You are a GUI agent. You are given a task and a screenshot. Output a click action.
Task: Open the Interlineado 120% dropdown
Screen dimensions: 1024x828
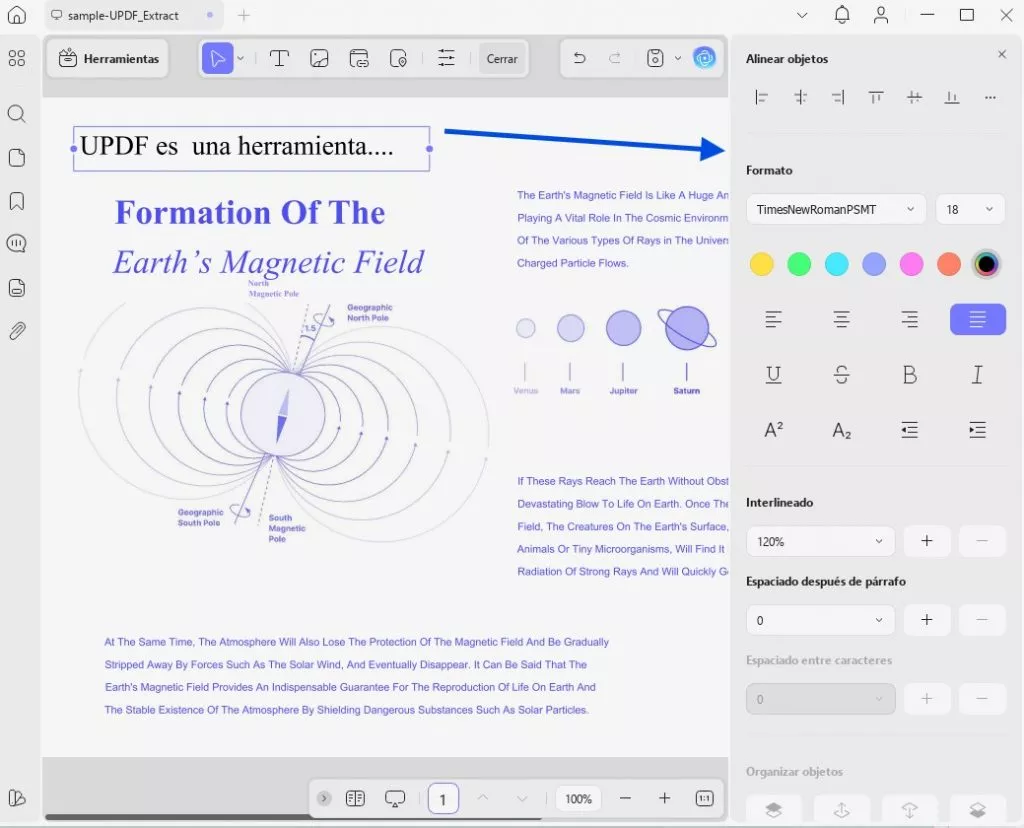point(820,541)
